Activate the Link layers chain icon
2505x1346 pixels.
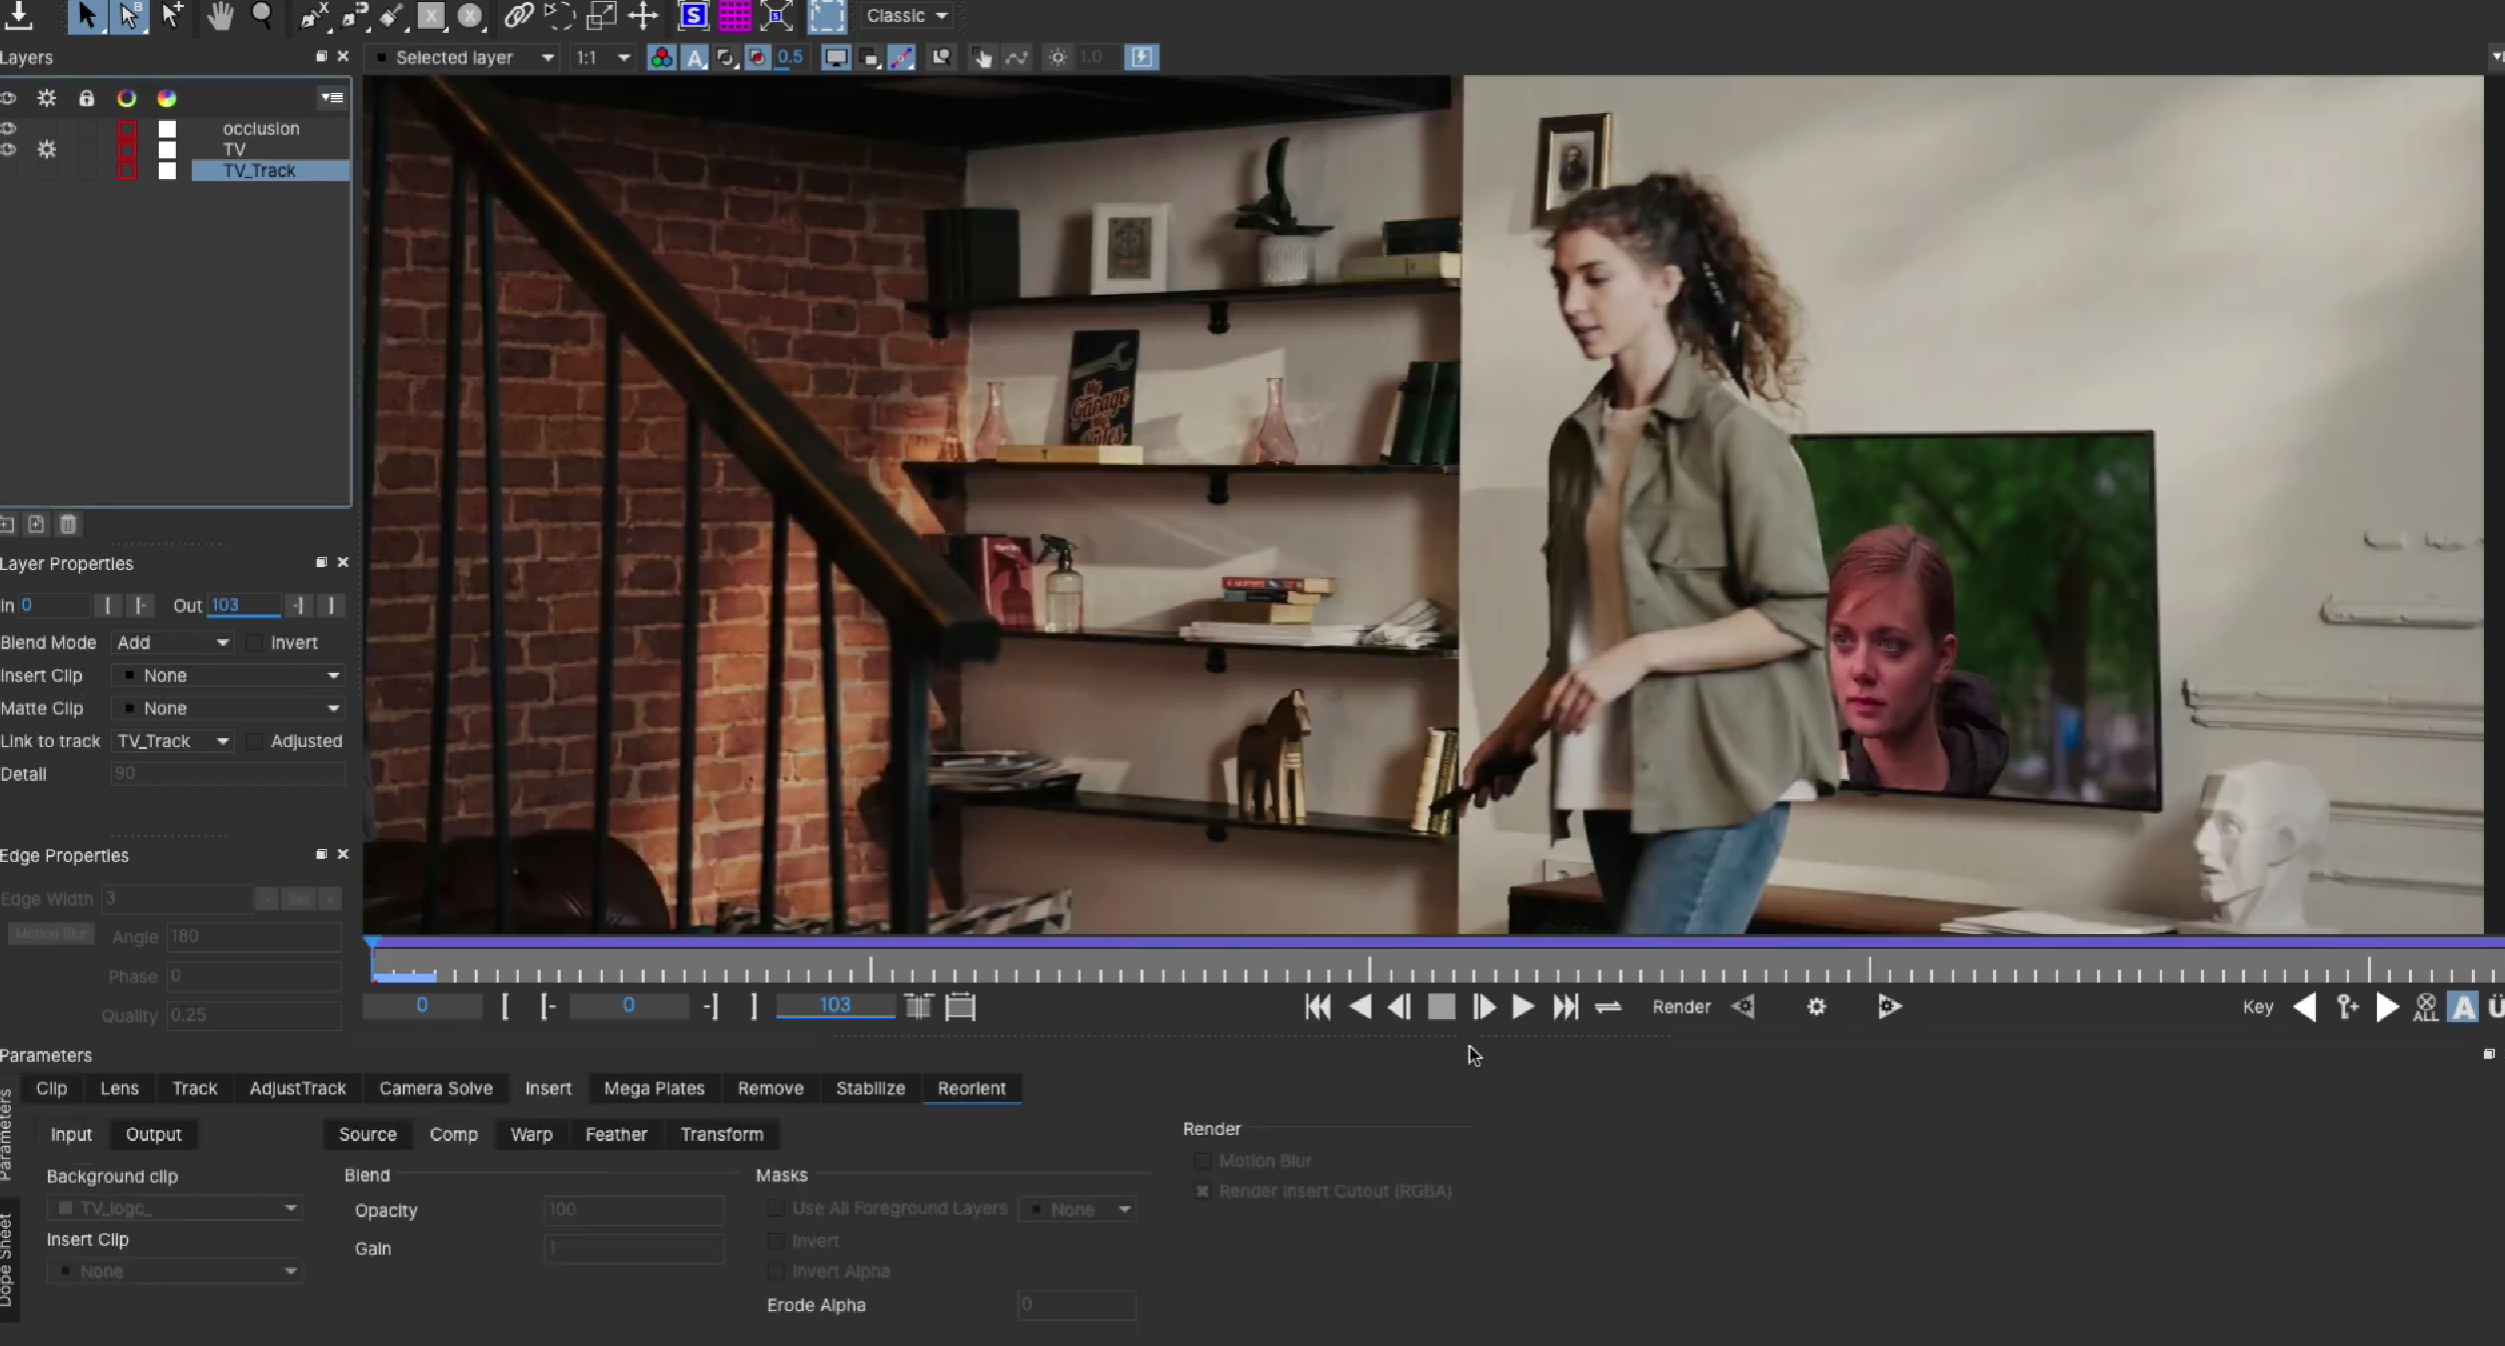518,15
